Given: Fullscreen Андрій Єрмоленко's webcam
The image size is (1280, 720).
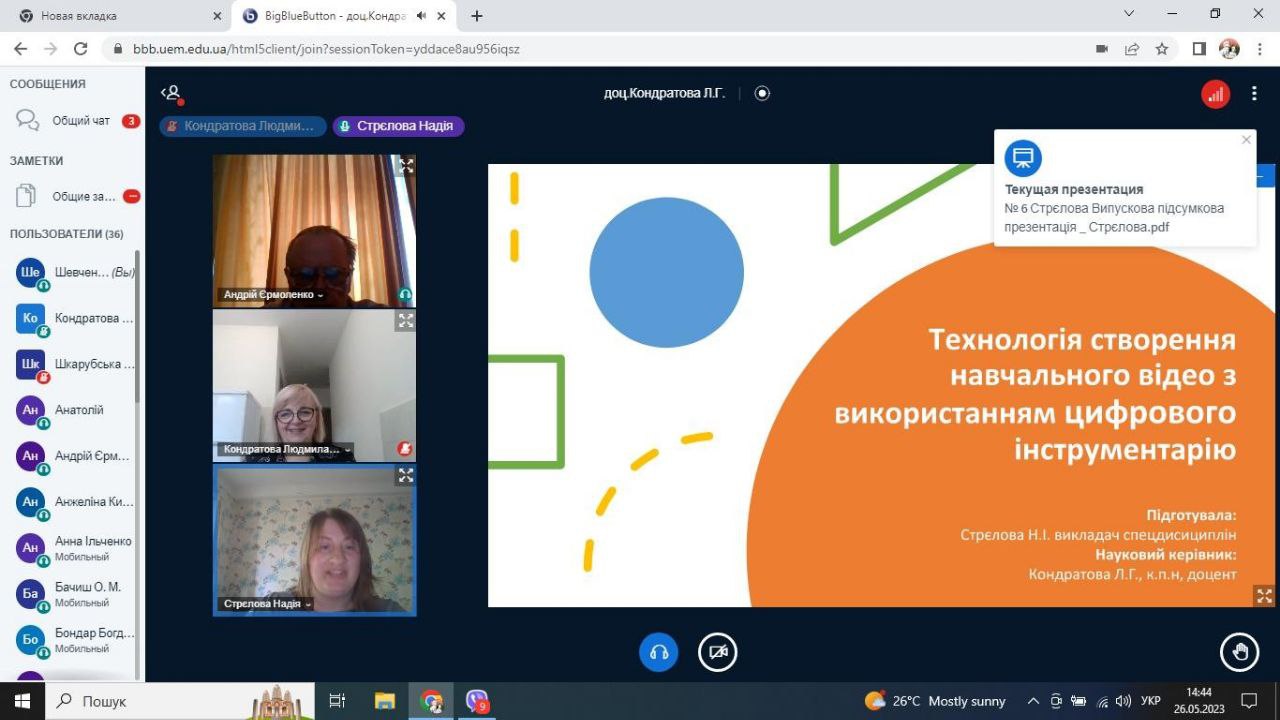Looking at the screenshot, I should pyautogui.click(x=405, y=166).
